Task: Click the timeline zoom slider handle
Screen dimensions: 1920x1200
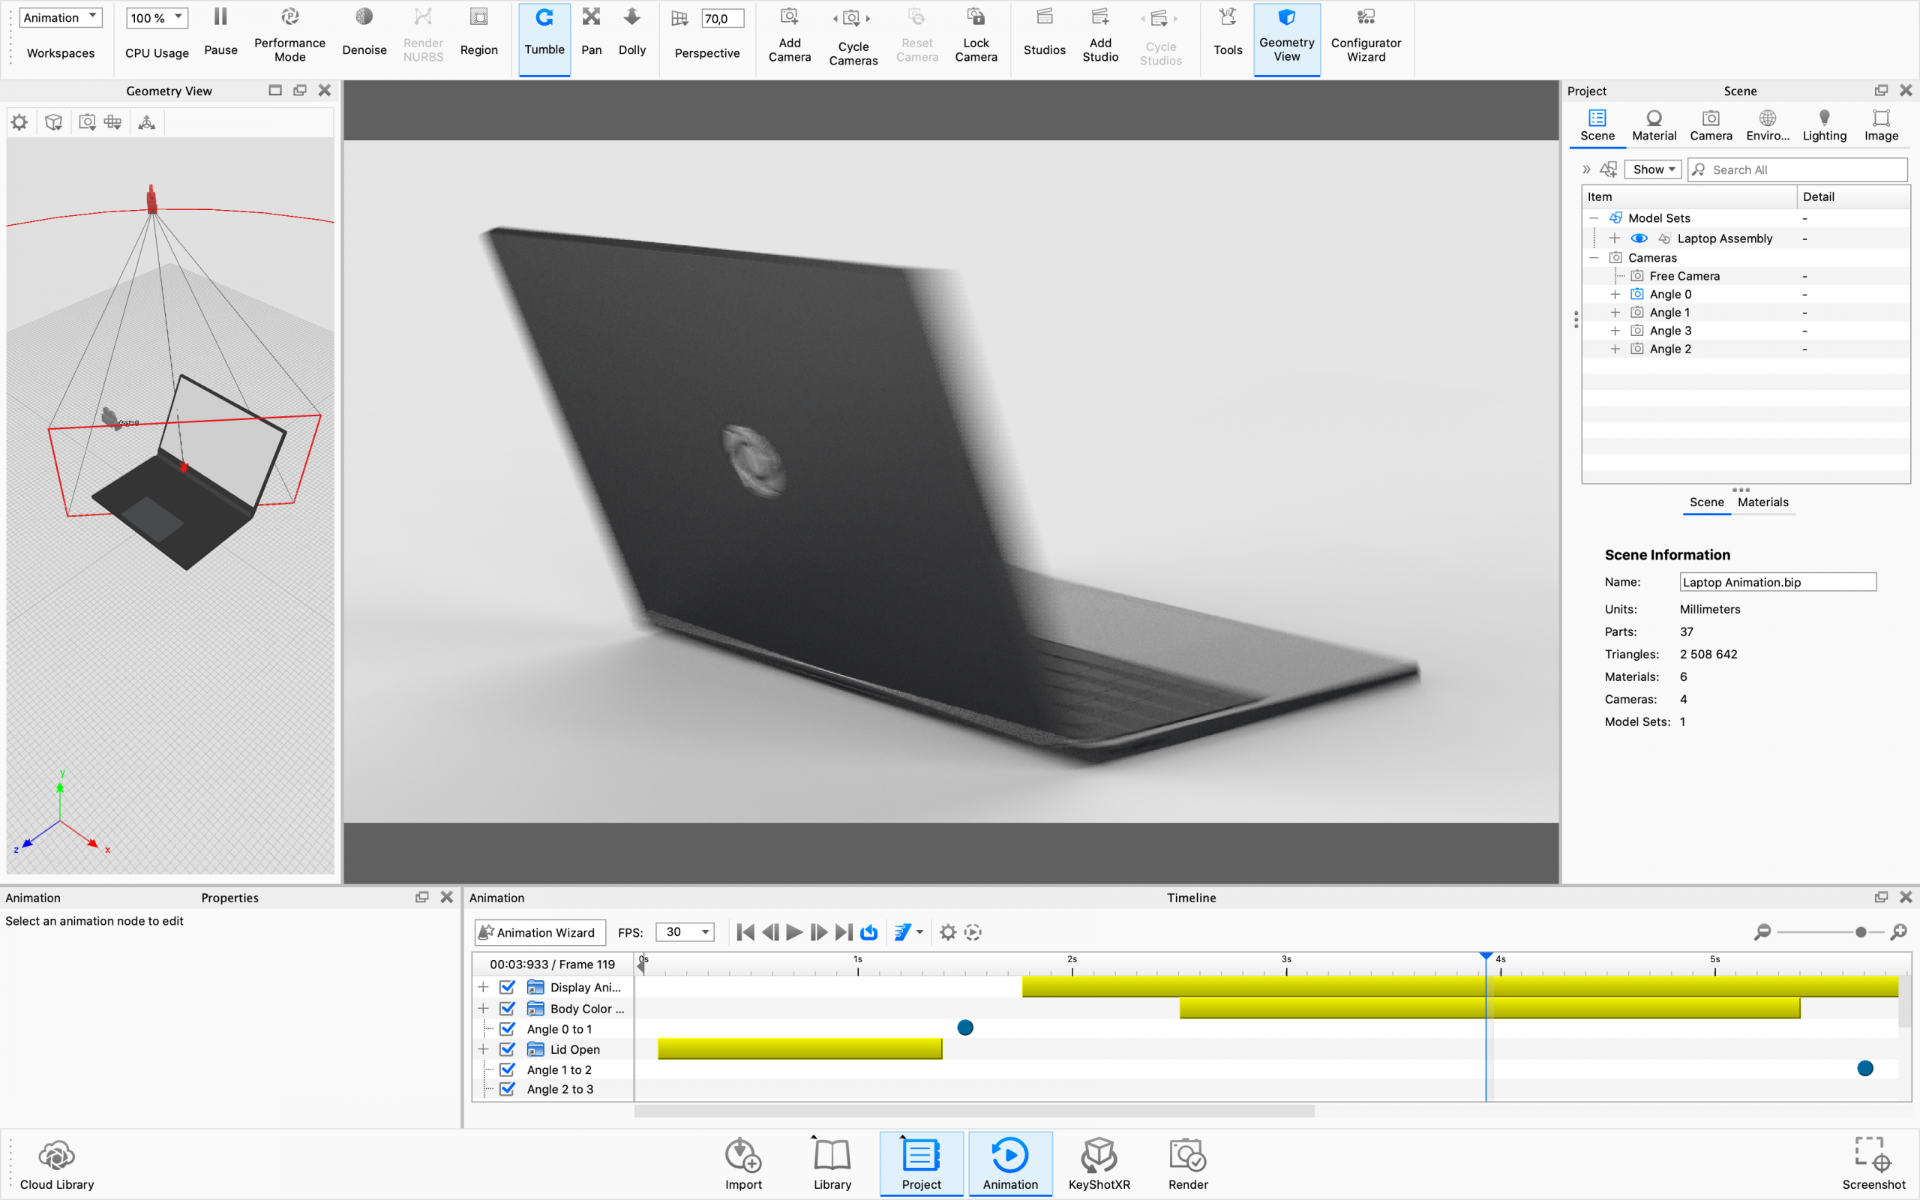Action: (x=1860, y=932)
